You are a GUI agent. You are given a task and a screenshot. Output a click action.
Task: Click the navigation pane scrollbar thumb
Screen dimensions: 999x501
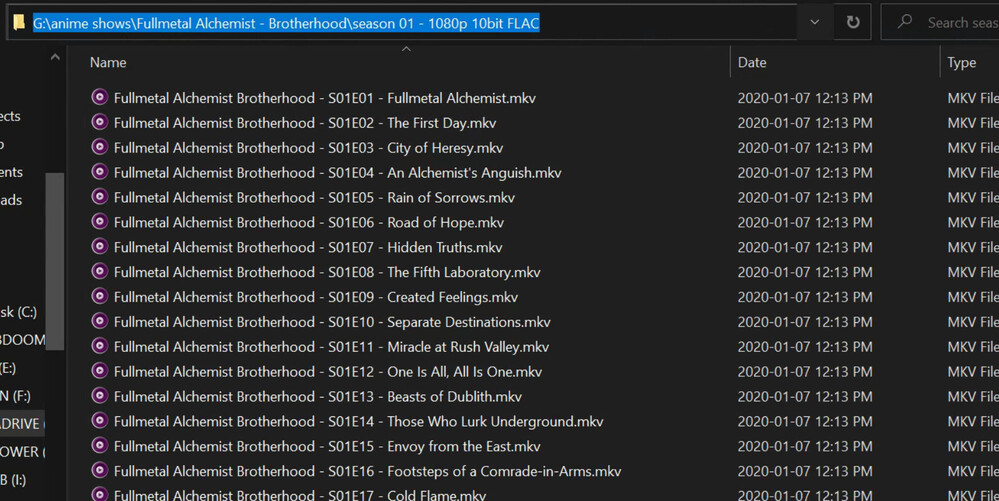pos(55,261)
